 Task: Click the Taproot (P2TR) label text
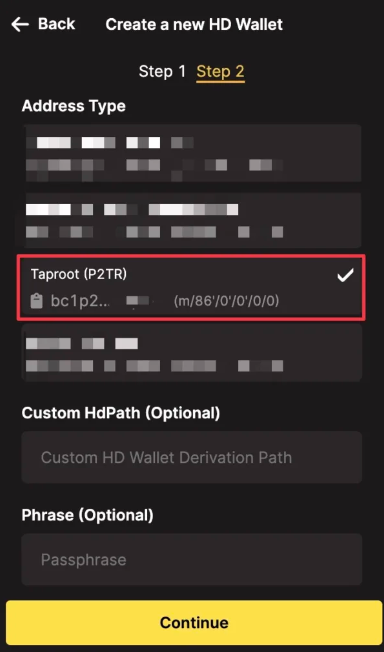point(79,274)
